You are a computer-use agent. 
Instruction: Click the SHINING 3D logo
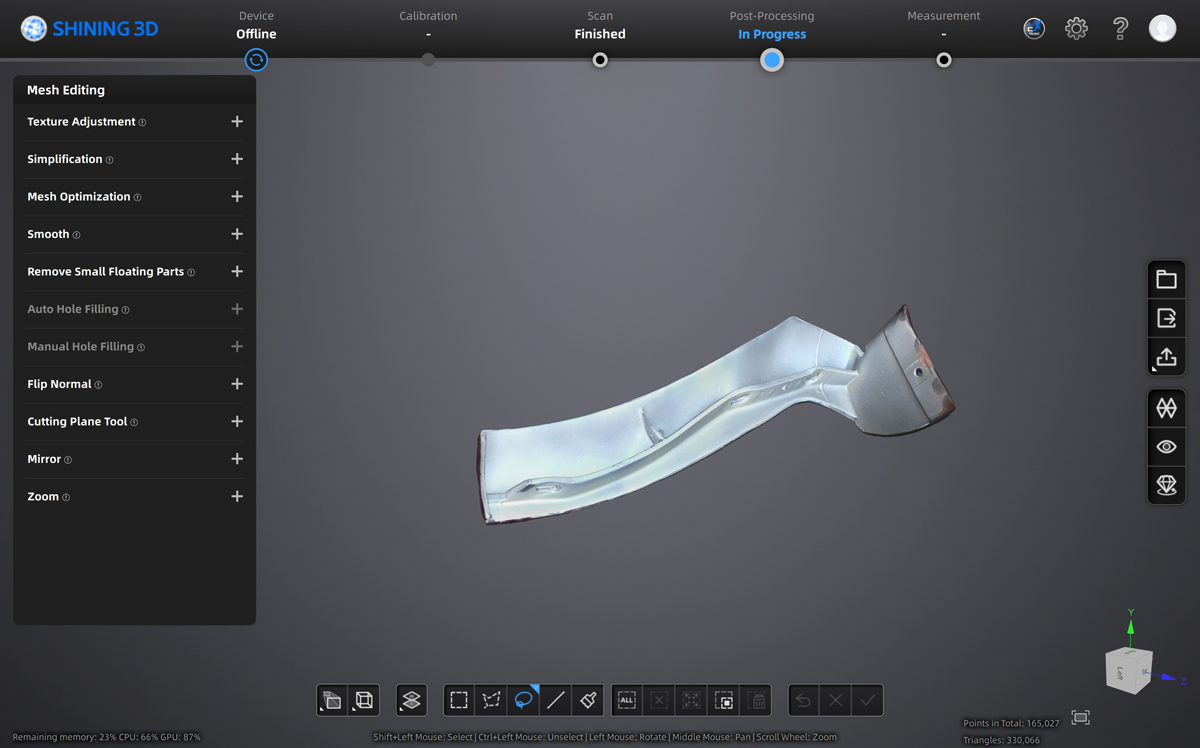tap(90, 29)
